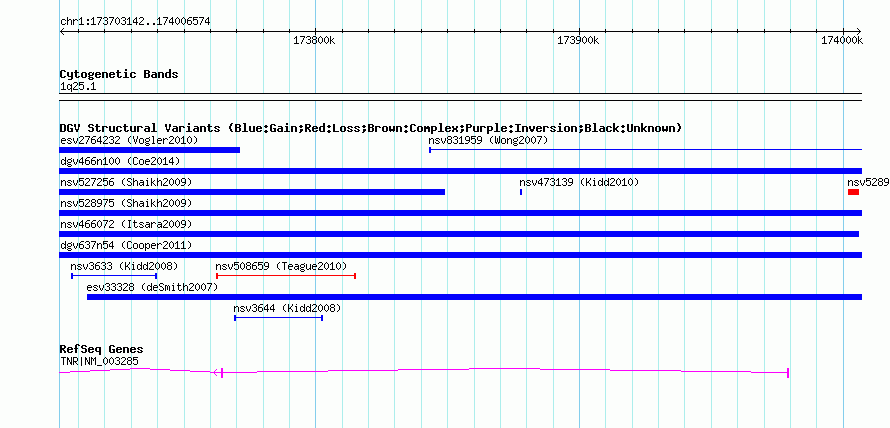This screenshot has width=890, height=428.
Task: Select the nsv466072 blue variant bar
Action: pyautogui.click(x=459, y=234)
